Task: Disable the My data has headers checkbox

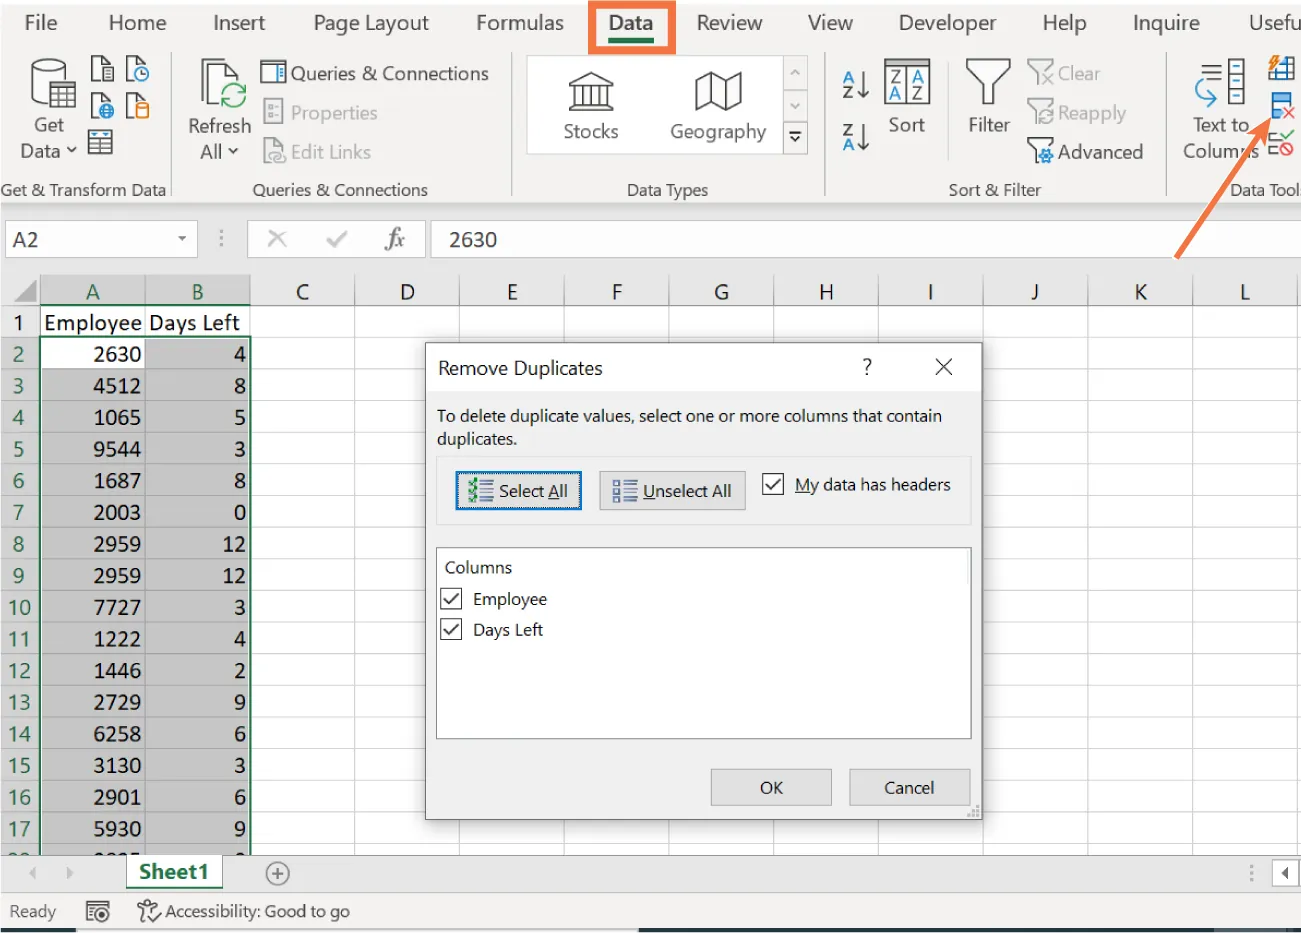Action: tap(773, 484)
